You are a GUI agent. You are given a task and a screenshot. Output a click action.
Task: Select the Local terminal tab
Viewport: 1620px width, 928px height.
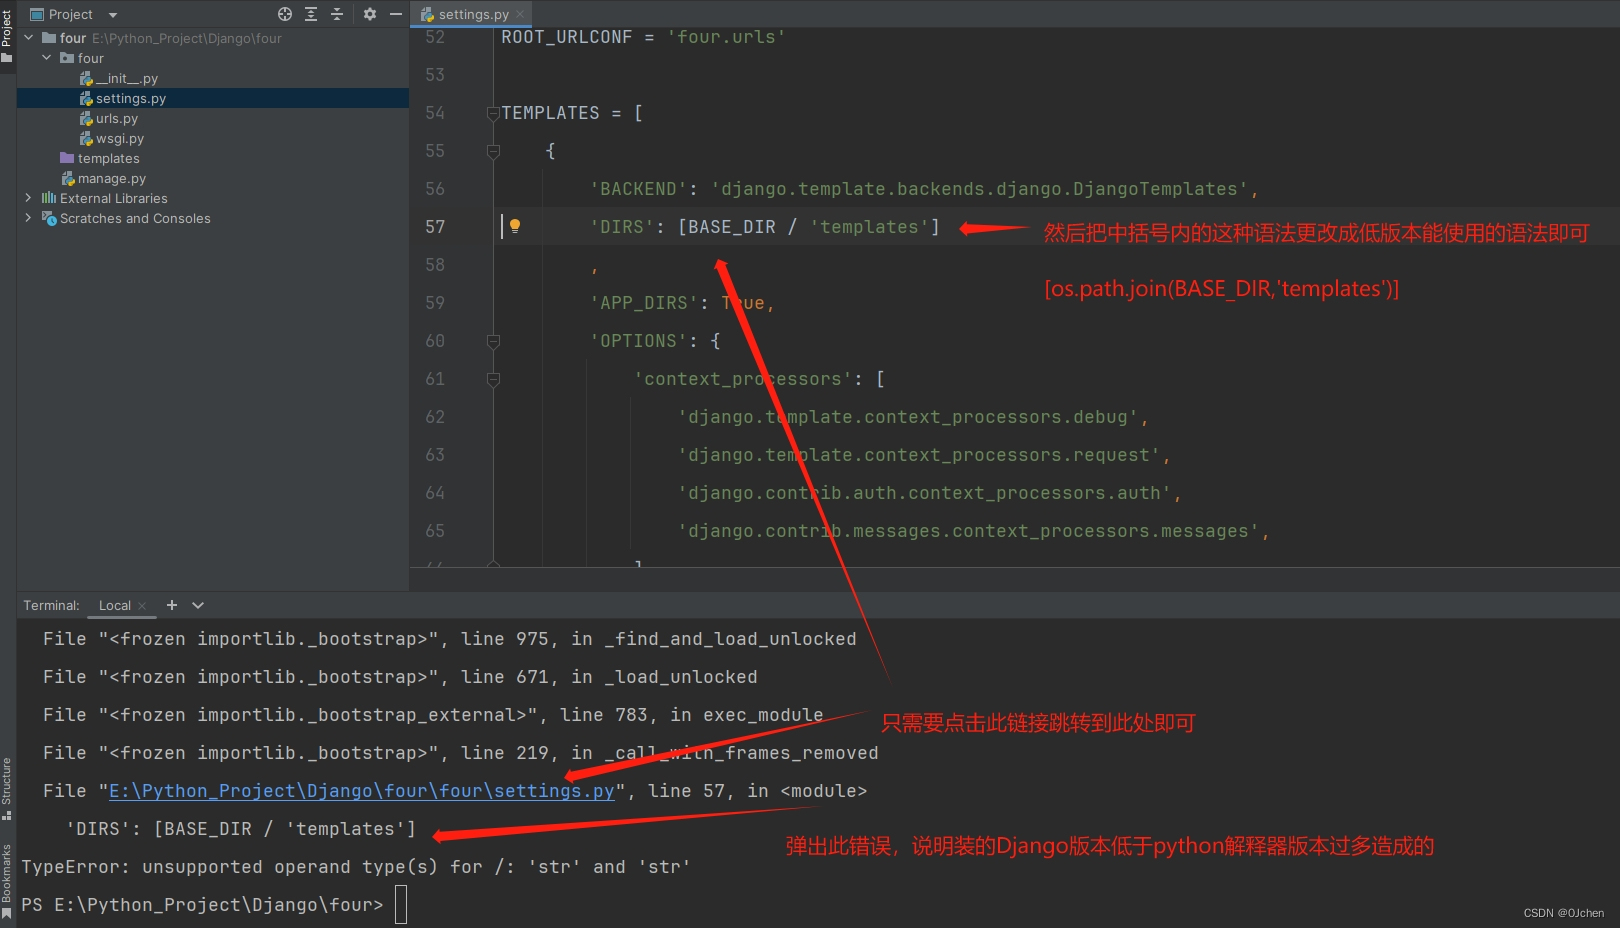(x=114, y=605)
